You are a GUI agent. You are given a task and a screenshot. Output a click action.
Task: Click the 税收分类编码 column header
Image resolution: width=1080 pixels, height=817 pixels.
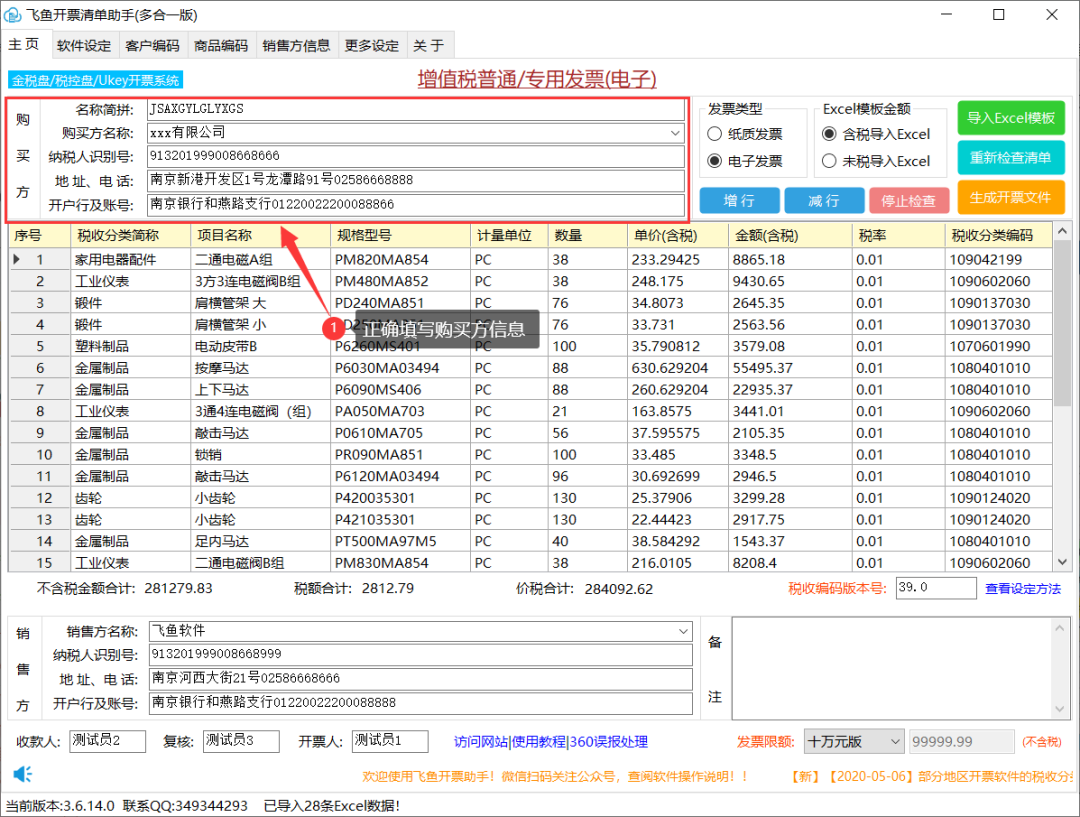pos(999,236)
